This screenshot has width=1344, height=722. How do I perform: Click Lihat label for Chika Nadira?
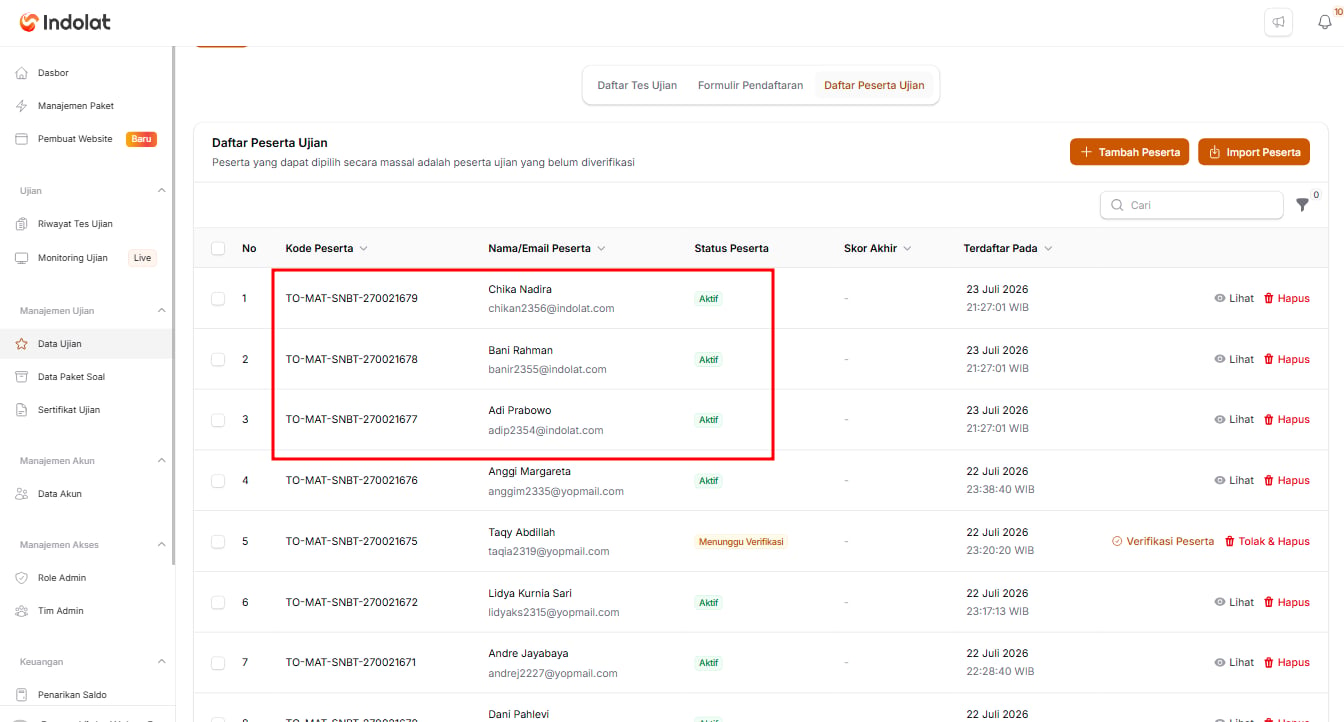pos(1242,298)
